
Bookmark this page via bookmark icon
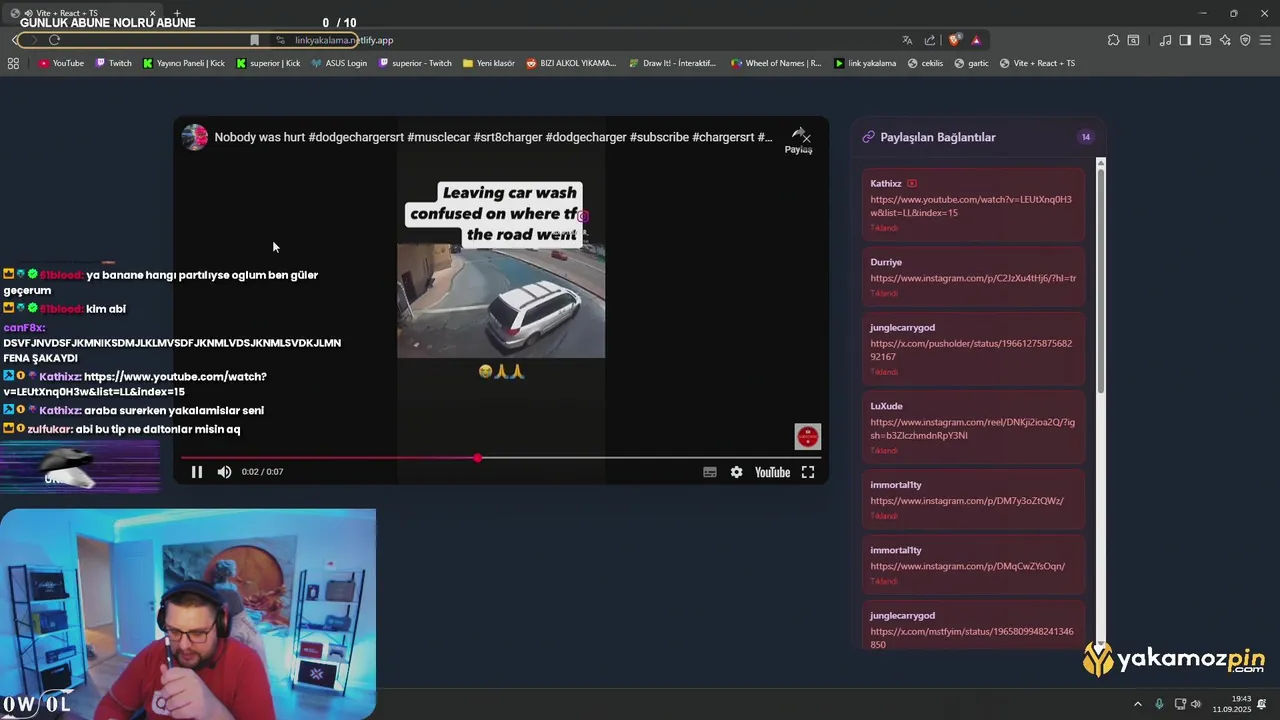[x=255, y=40]
